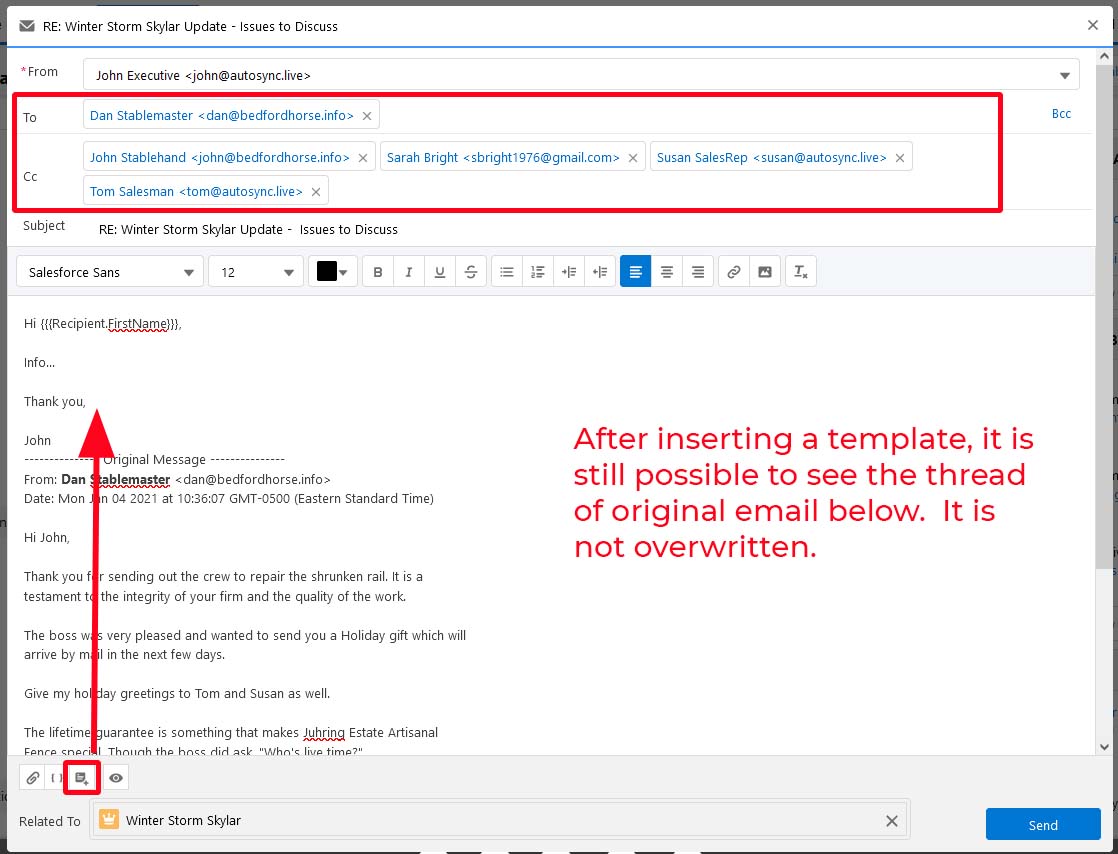Expand the font size 12 dropdown
The width and height of the screenshot is (1118, 854).
tap(255, 272)
